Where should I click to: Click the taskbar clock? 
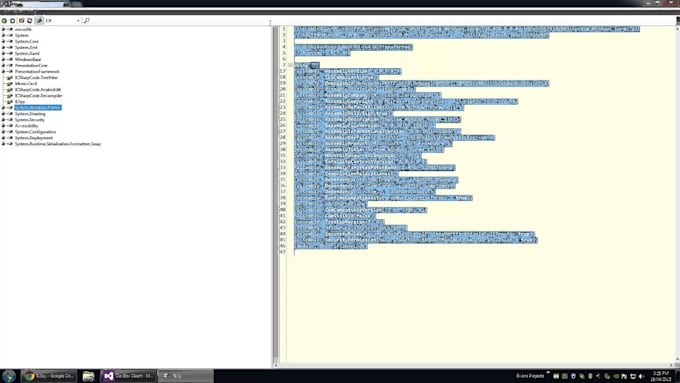[x=661, y=376]
